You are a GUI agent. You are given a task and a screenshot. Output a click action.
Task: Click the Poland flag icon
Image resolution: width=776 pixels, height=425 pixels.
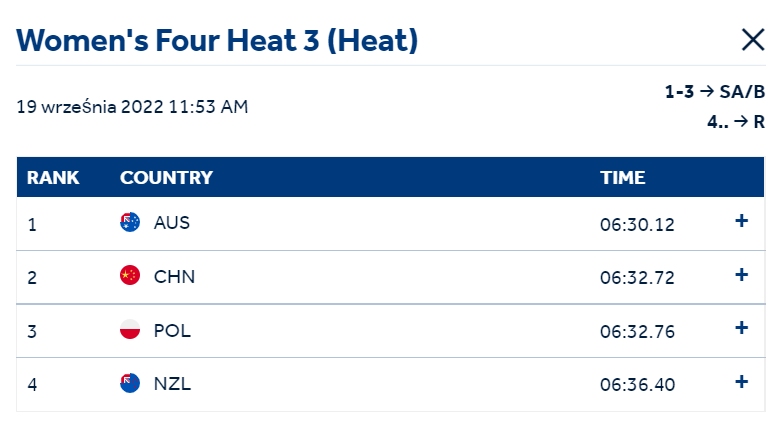click(x=130, y=330)
